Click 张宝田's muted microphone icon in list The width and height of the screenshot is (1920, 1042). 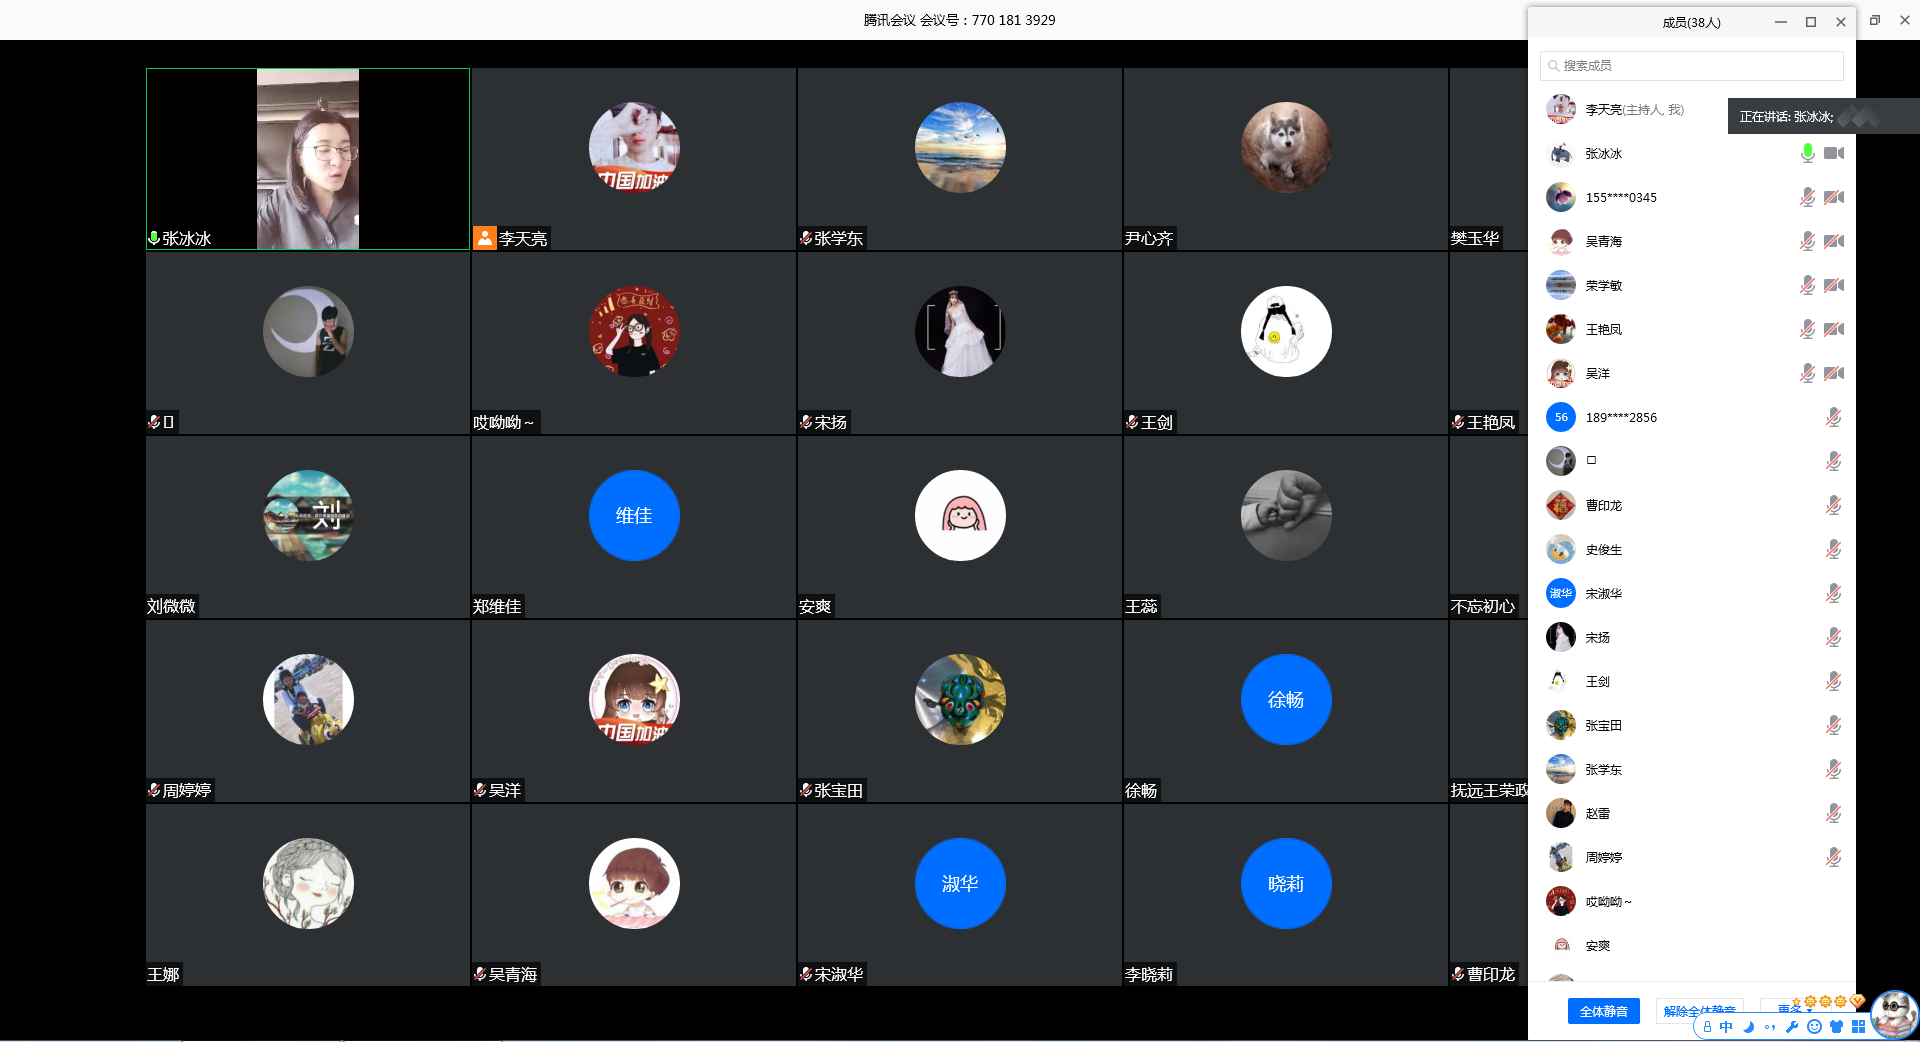point(1833,725)
